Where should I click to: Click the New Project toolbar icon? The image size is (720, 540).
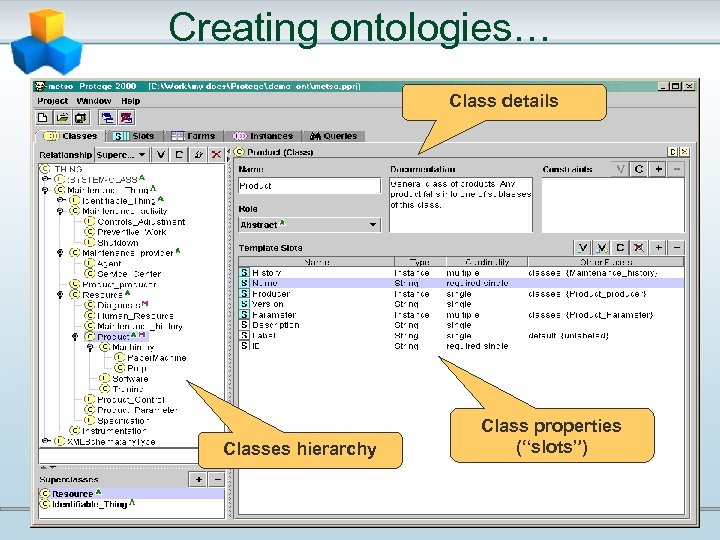point(43,118)
